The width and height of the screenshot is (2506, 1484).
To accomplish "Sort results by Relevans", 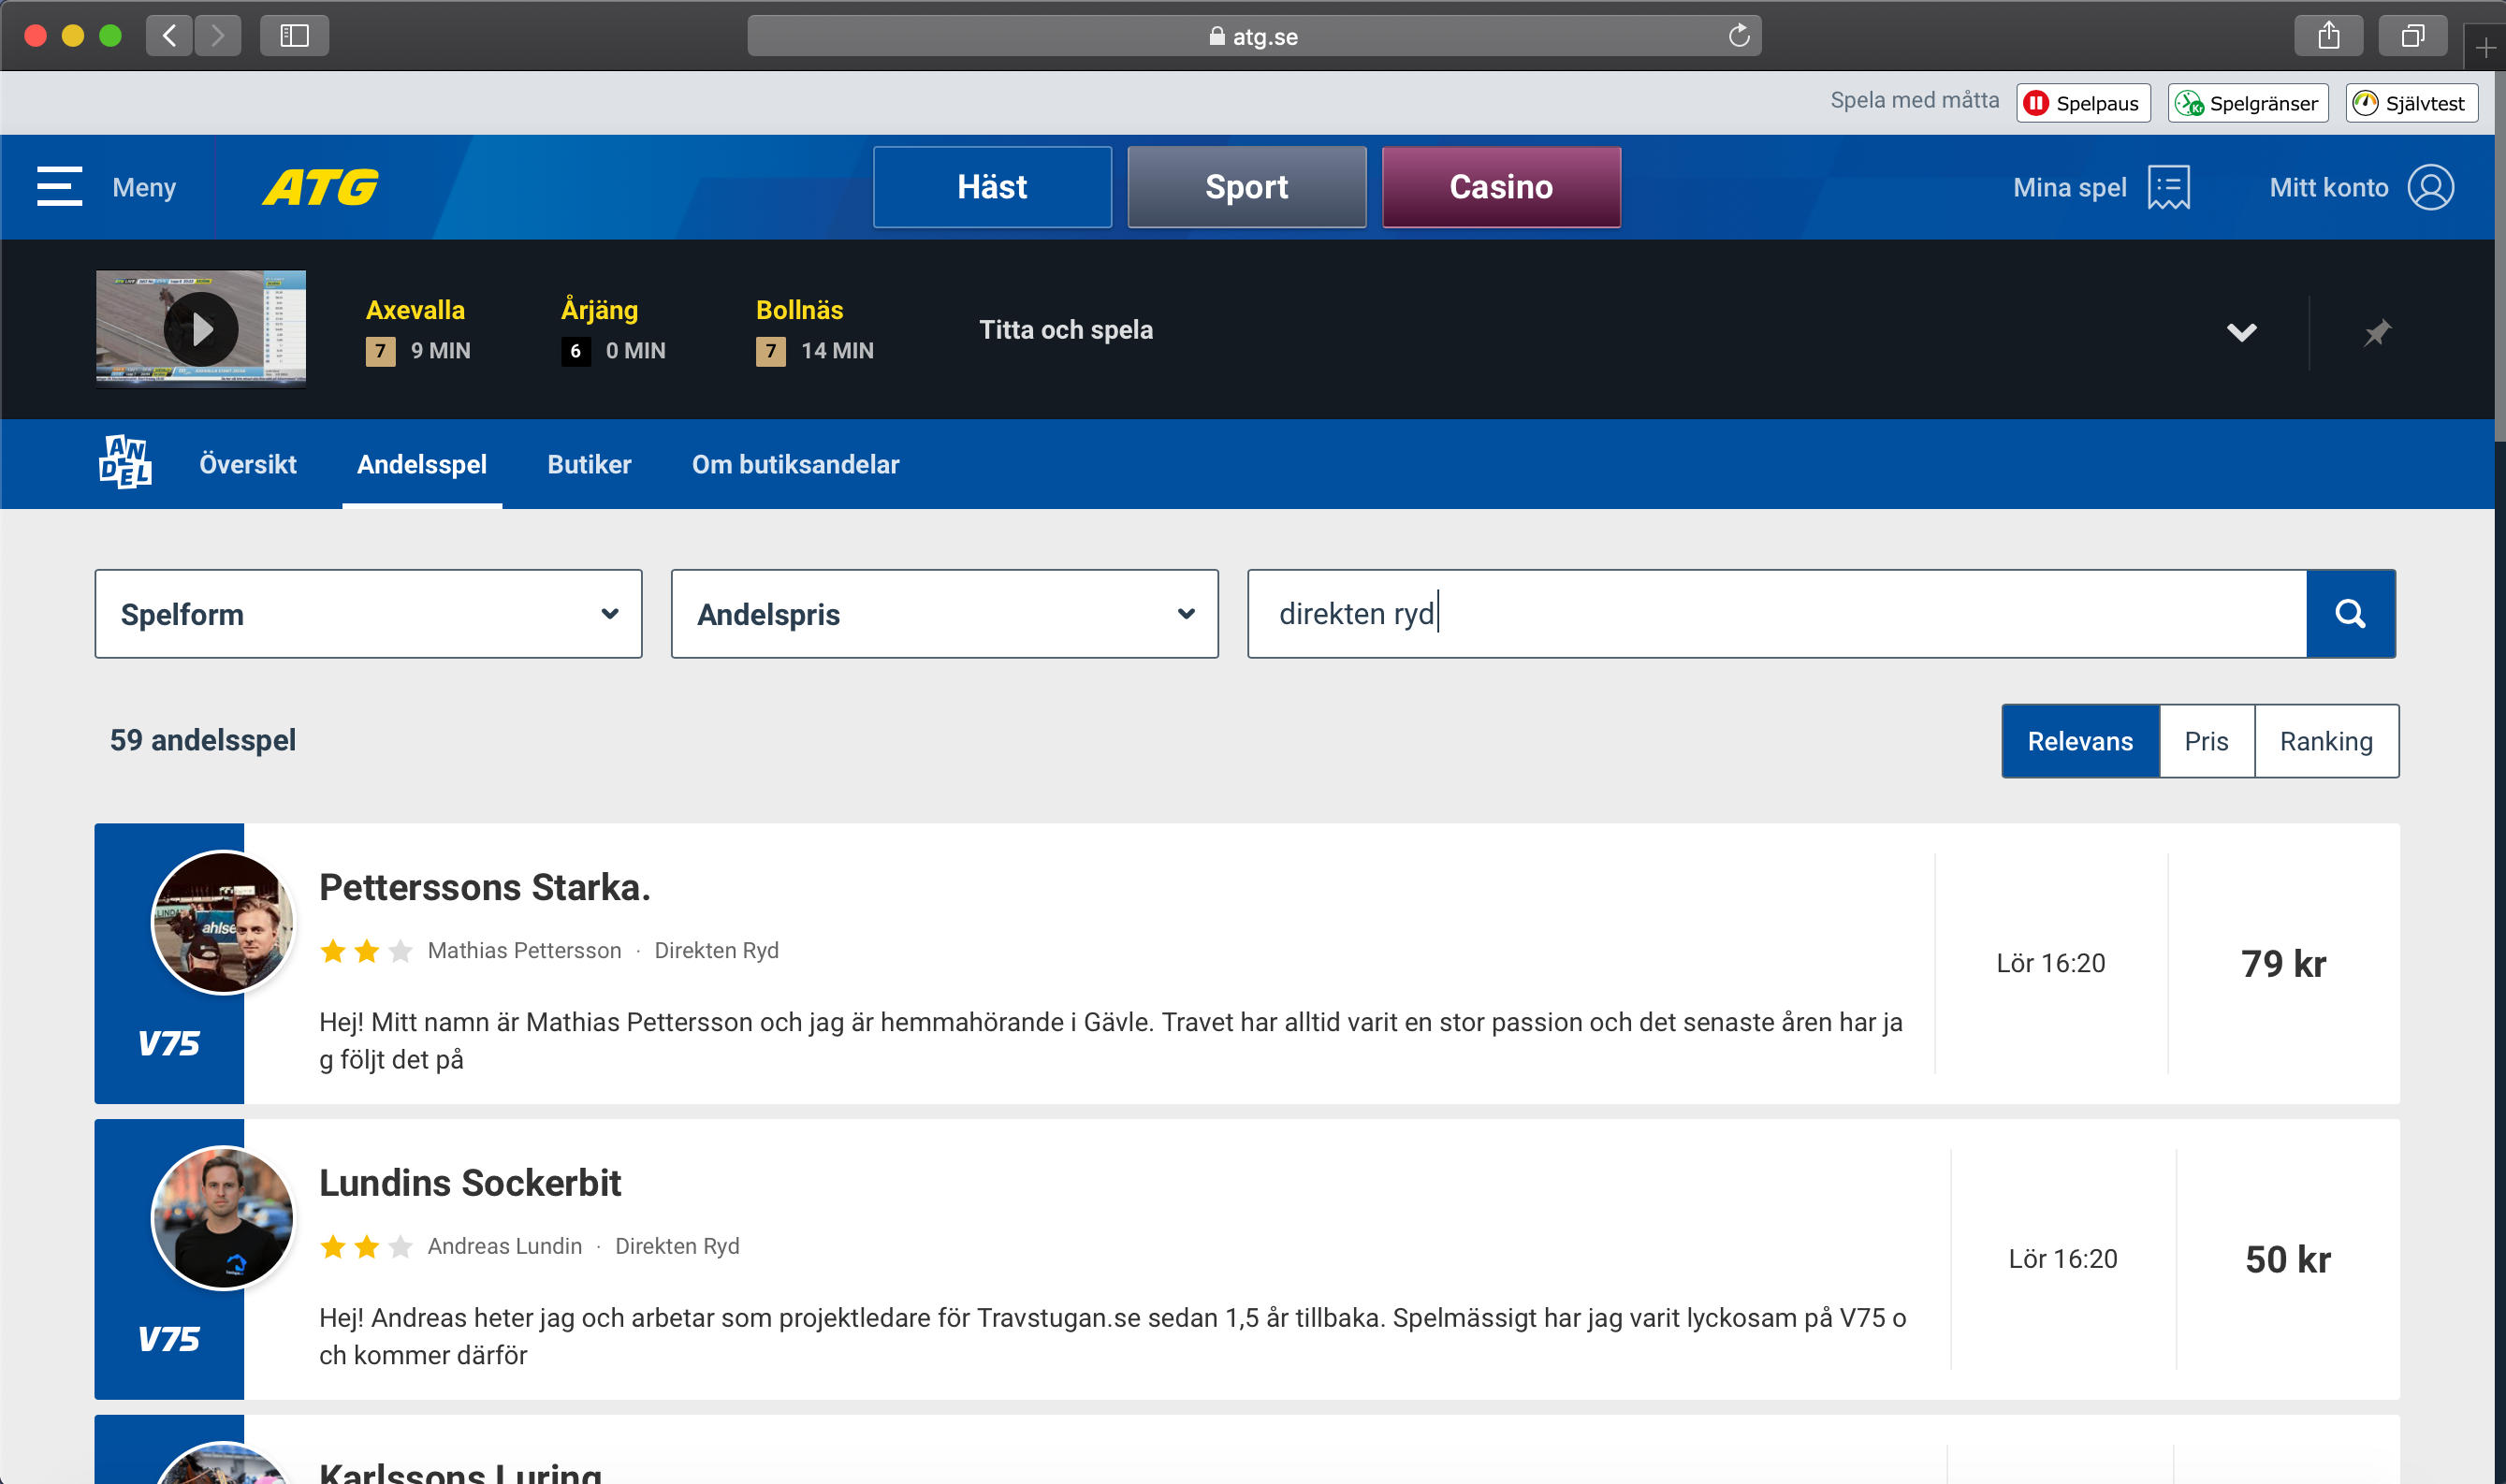I will 2079,741.
